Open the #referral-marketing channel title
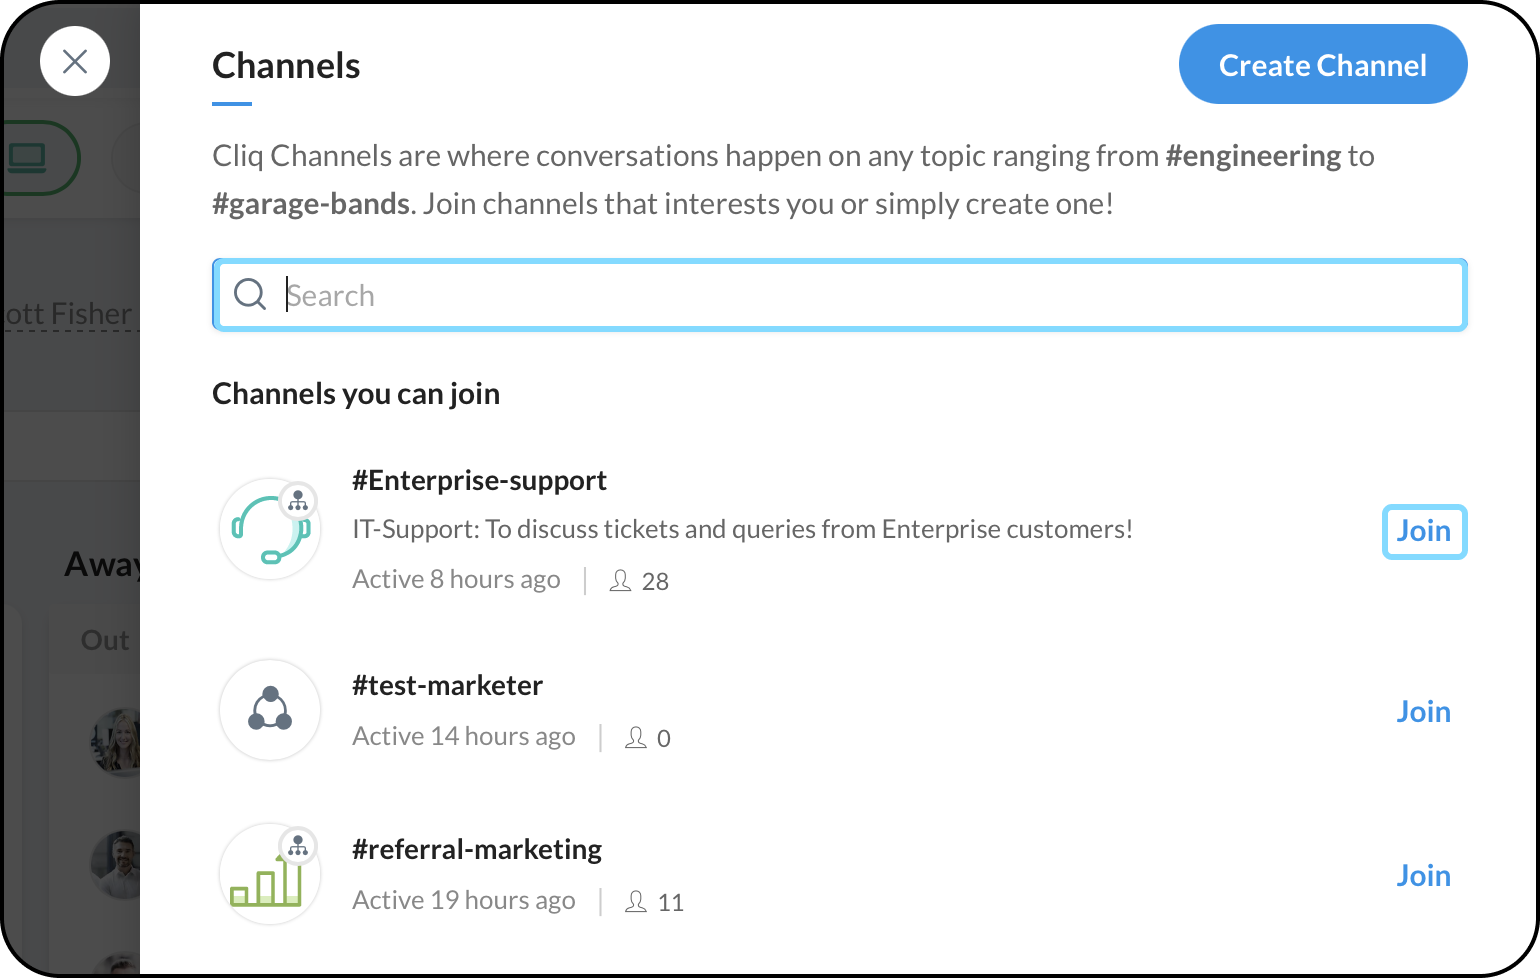1540x978 pixels. click(x=477, y=850)
